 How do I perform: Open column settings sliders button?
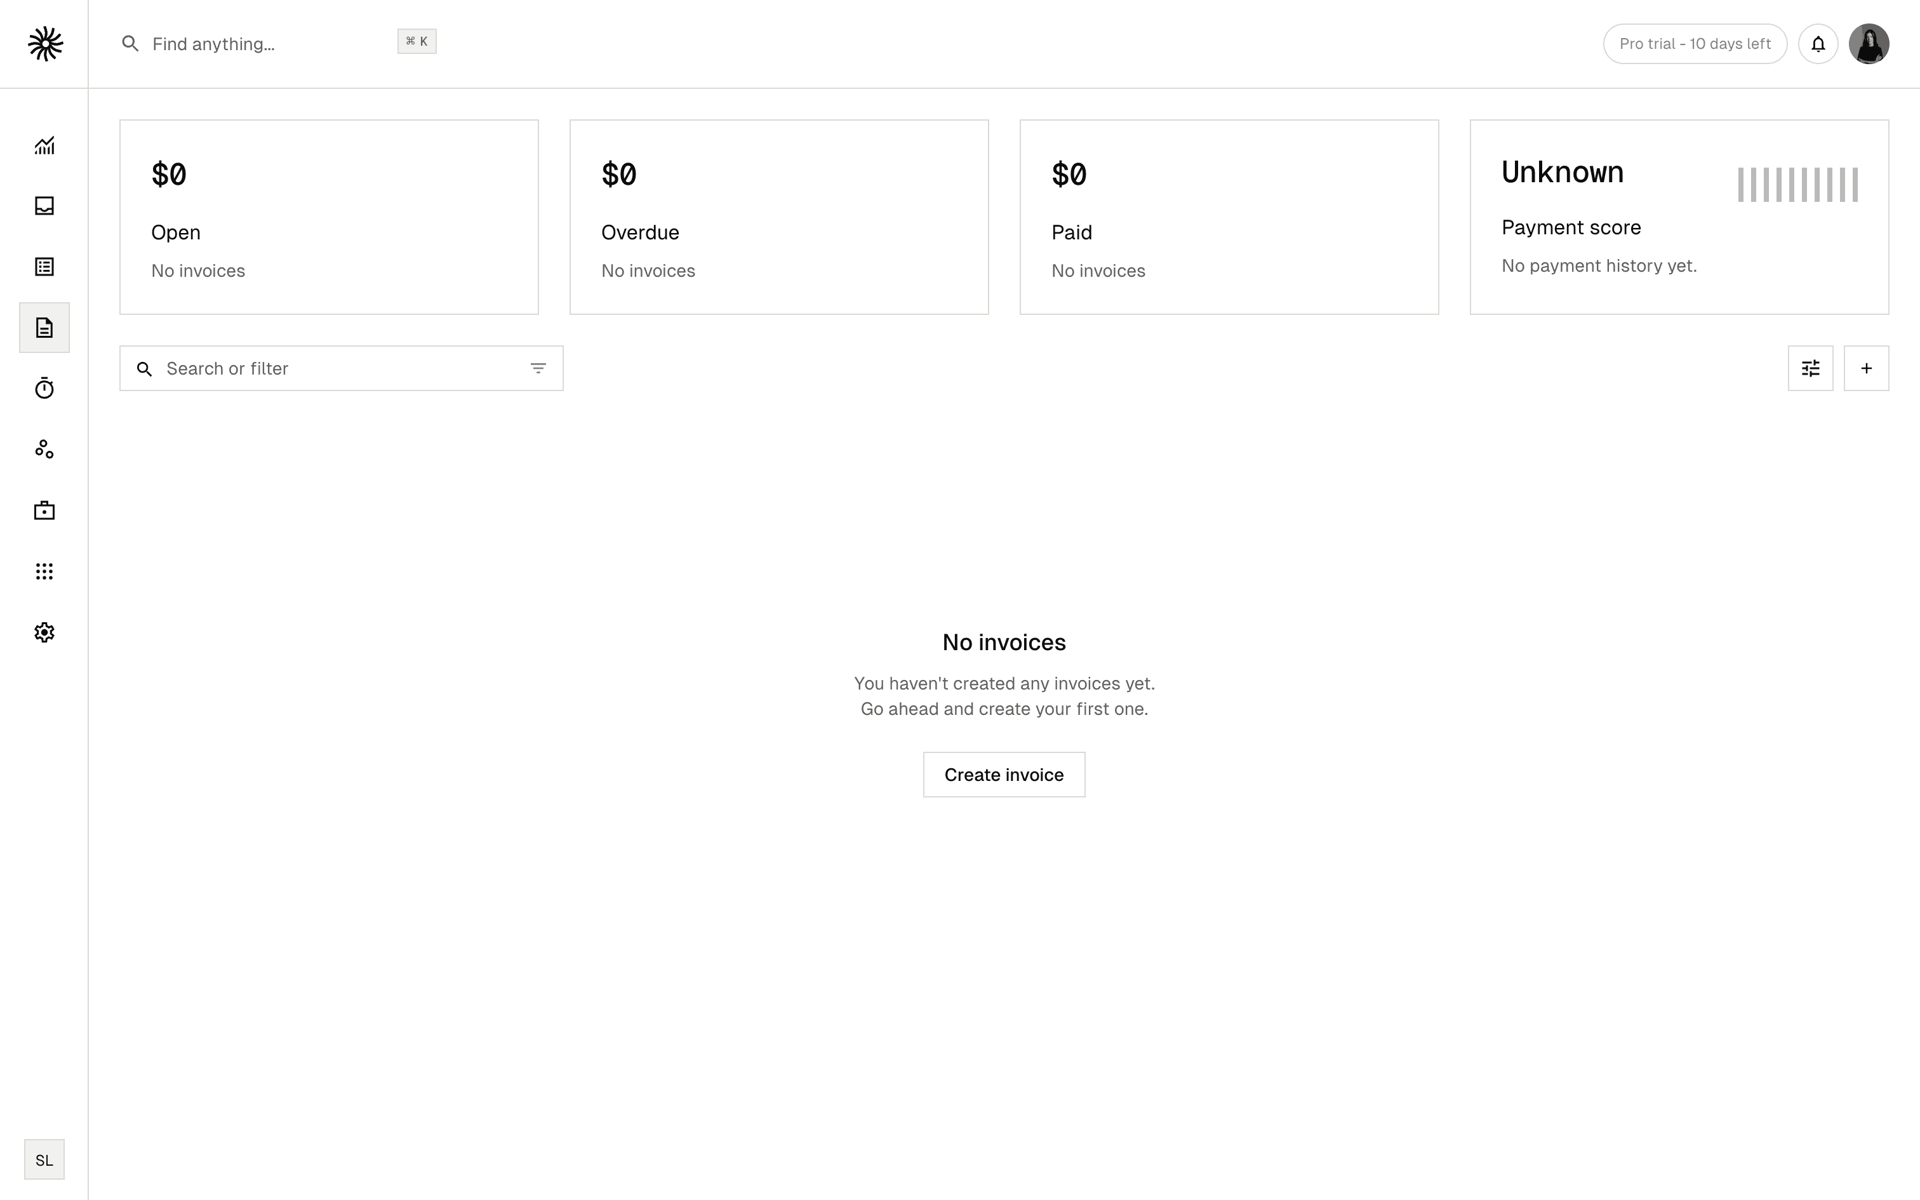click(1810, 369)
